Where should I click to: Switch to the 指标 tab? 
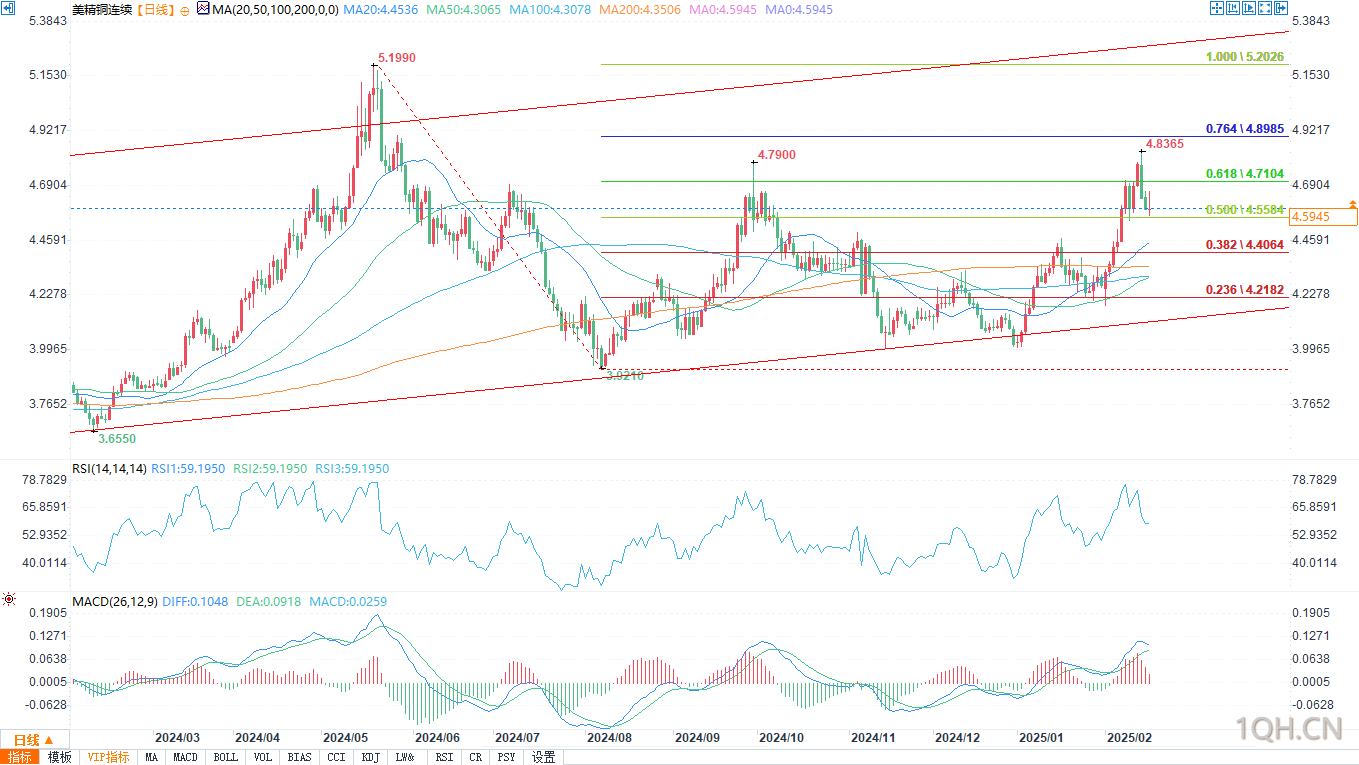pyautogui.click(x=20, y=757)
